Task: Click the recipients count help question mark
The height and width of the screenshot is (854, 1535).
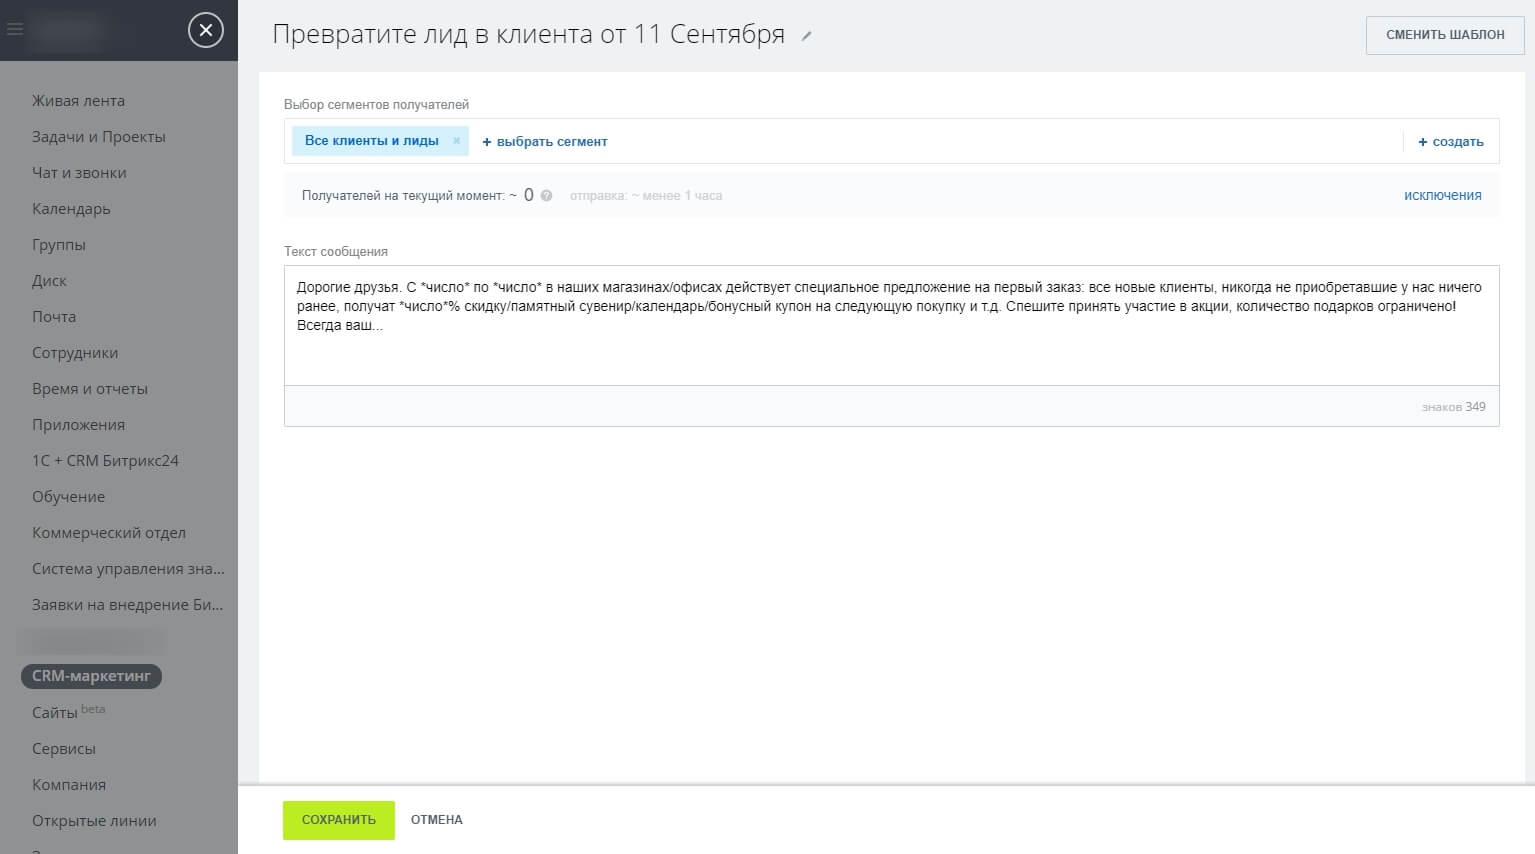Action: [547, 196]
